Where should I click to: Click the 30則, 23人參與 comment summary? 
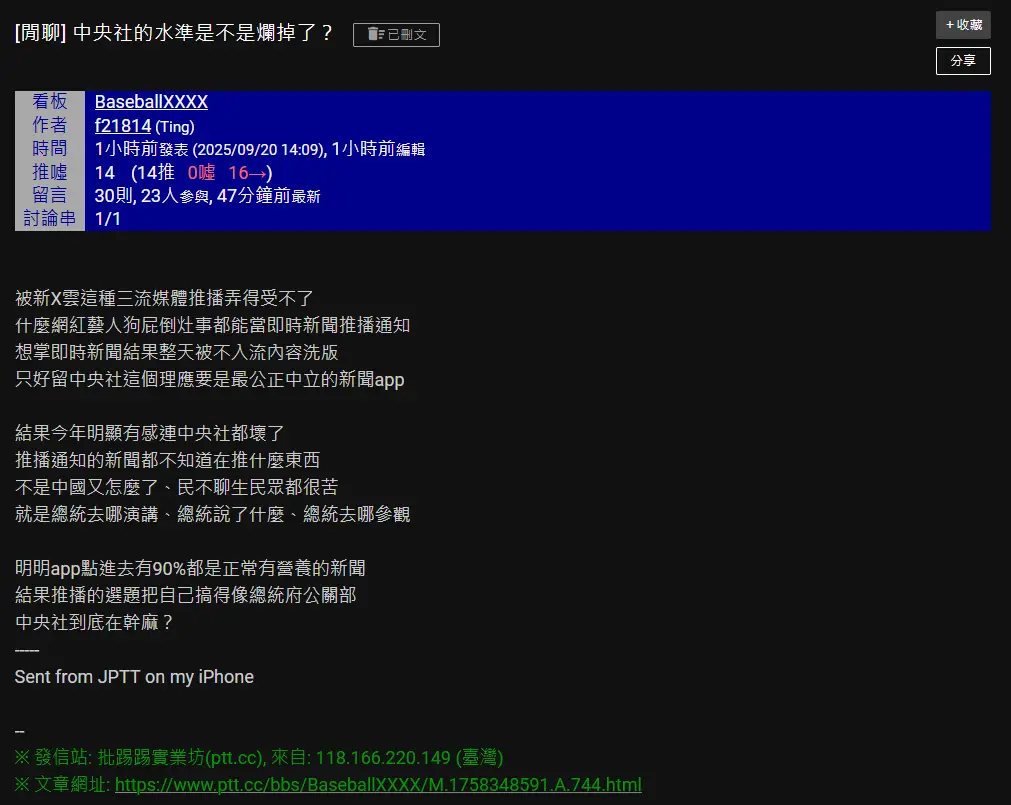(x=153, y=196)
